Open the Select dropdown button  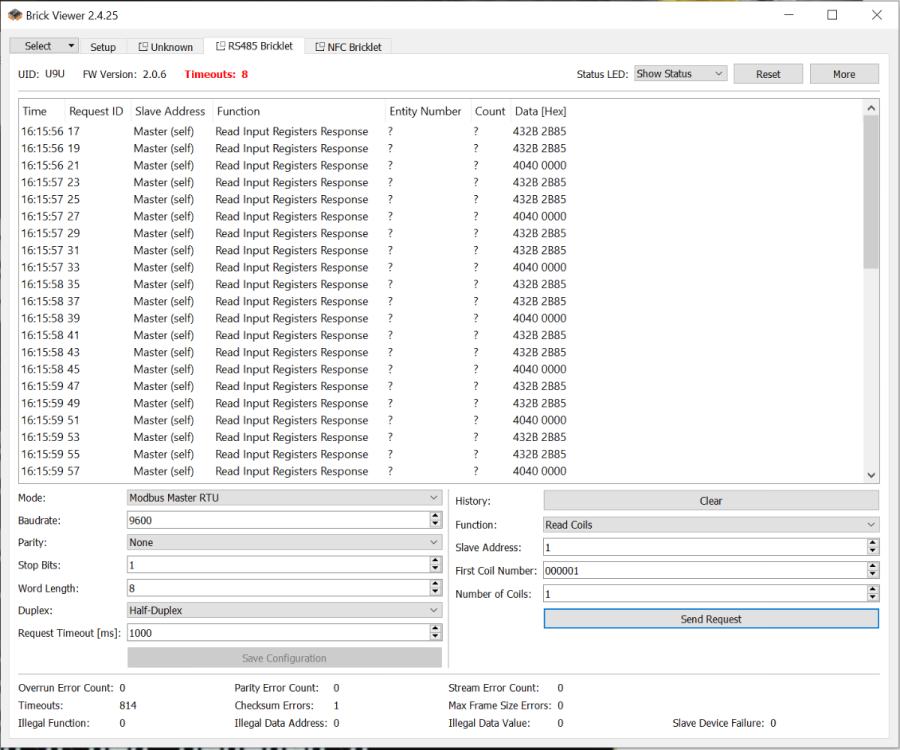44,46
